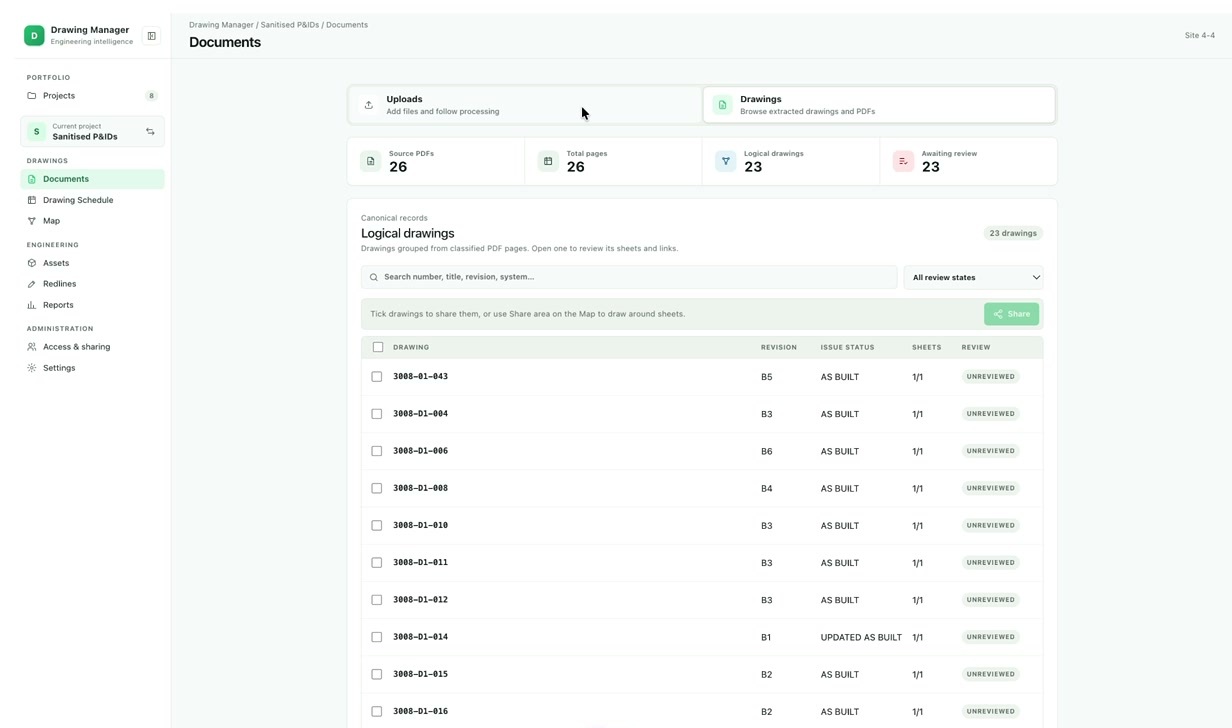Open drawing 3008-D1-014
Viewport: 1232px width, 728px height.
[420, 637]
